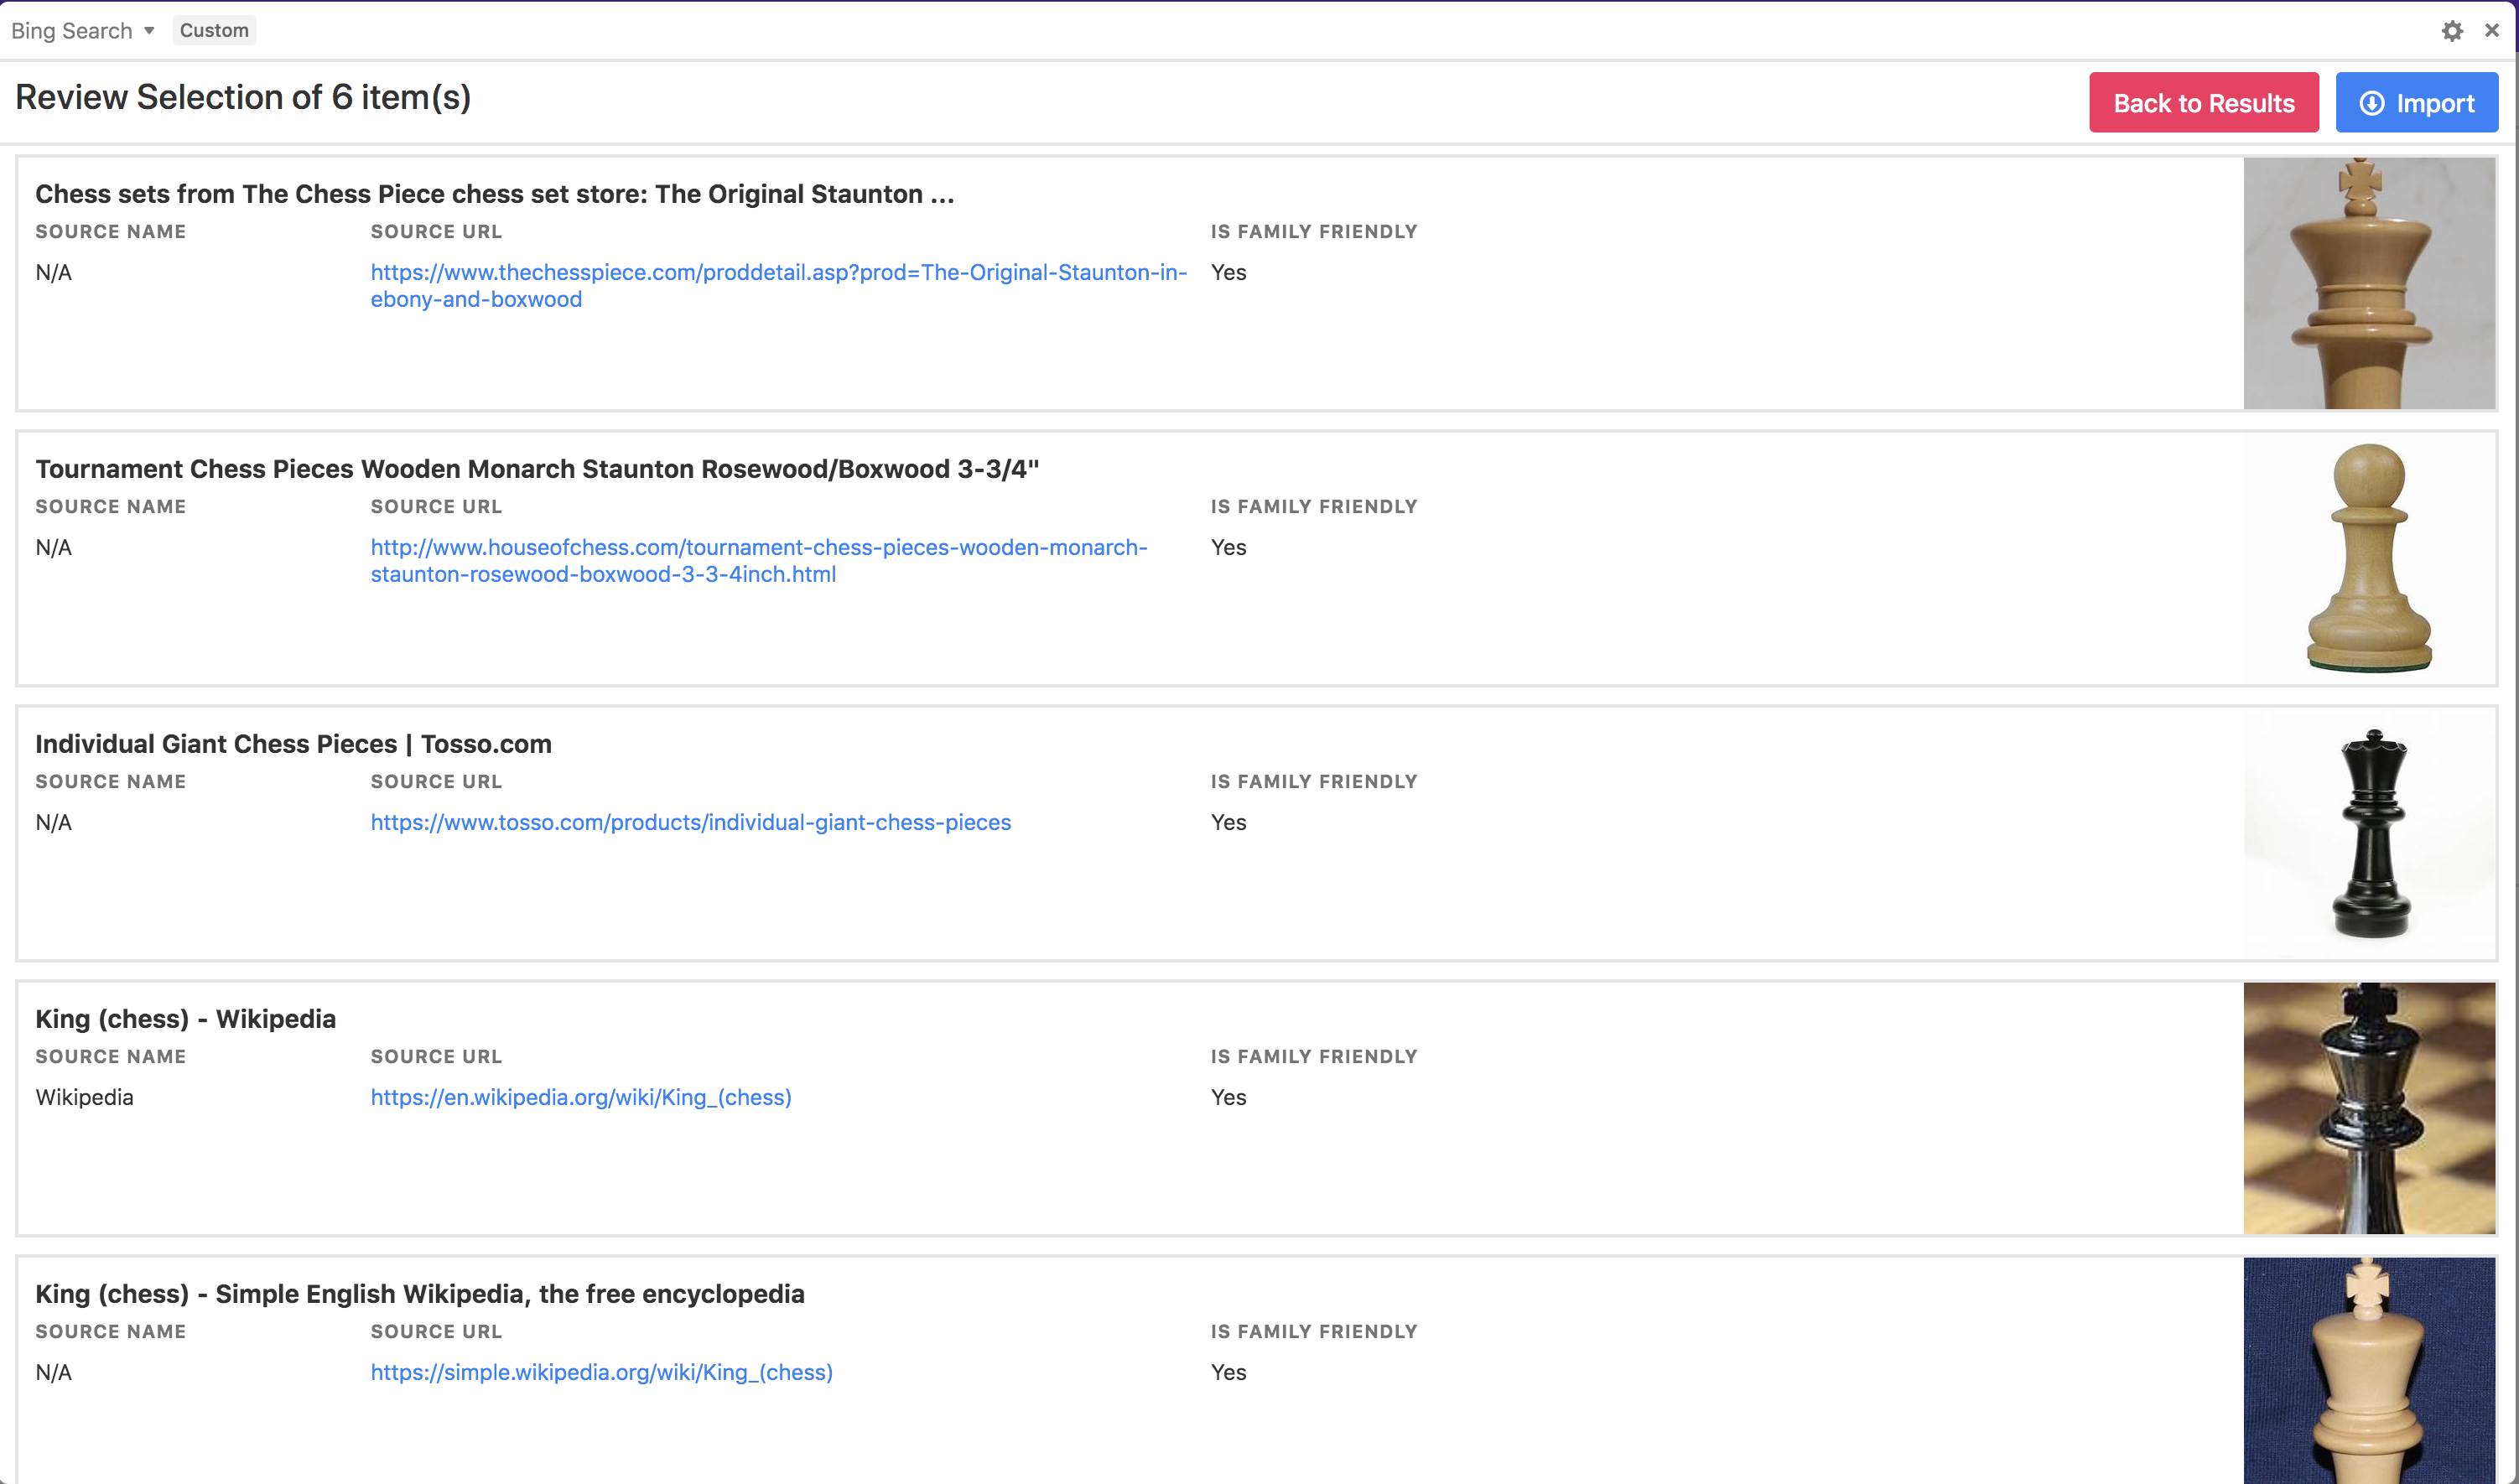The image size is (2519, 1484).
Task: Click the black queen thumbnail image
Action: pyautogui.click(x=2368, y=833)
